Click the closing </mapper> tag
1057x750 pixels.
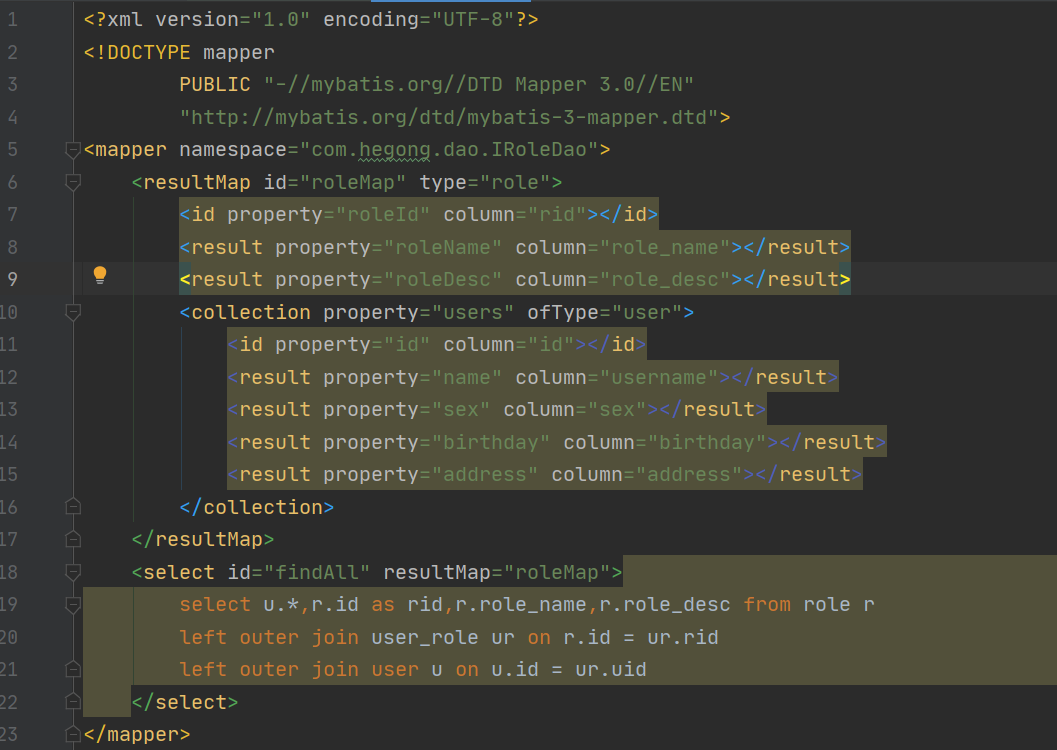pyautogui.click(x=137, y=734)
